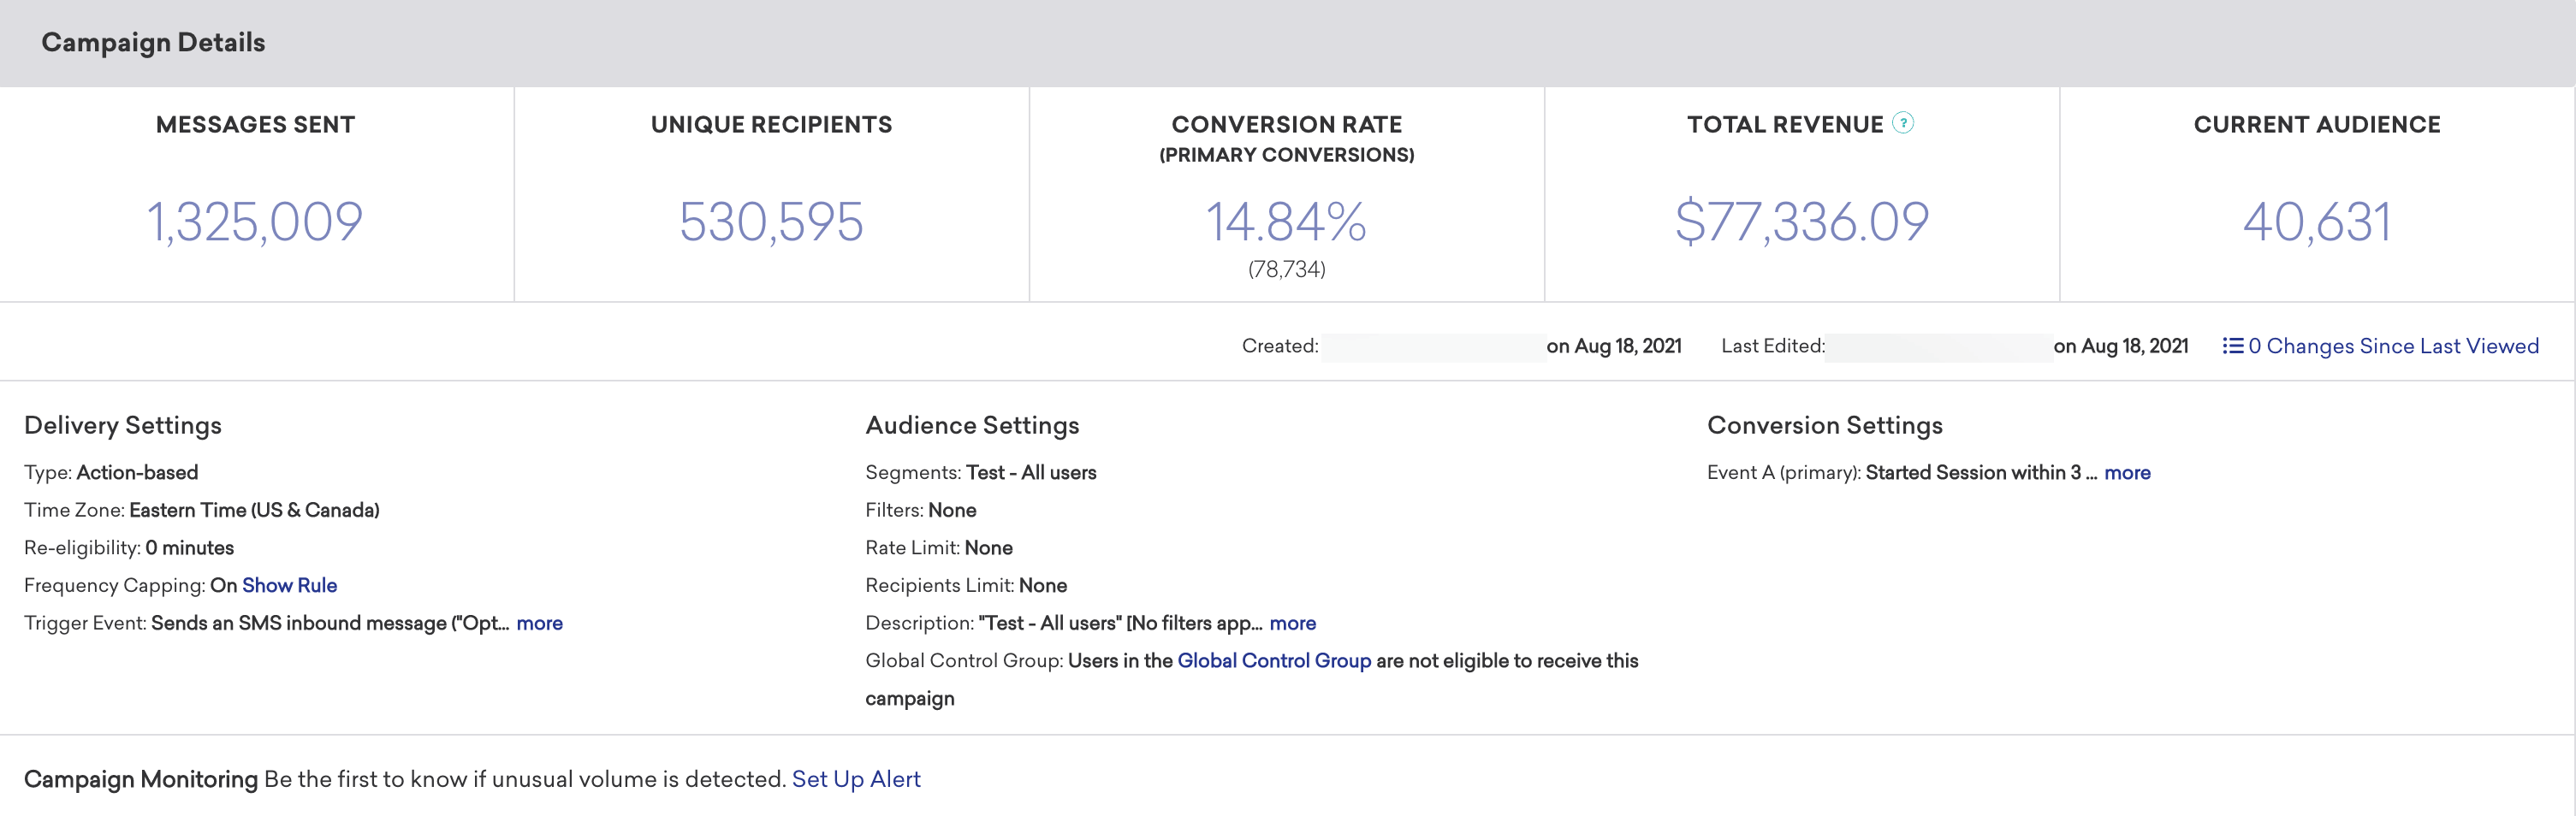Click the 14.84% conversion rate value
The height and width of the screenshot is (816, 2576).
click(x=1286, y=221)
